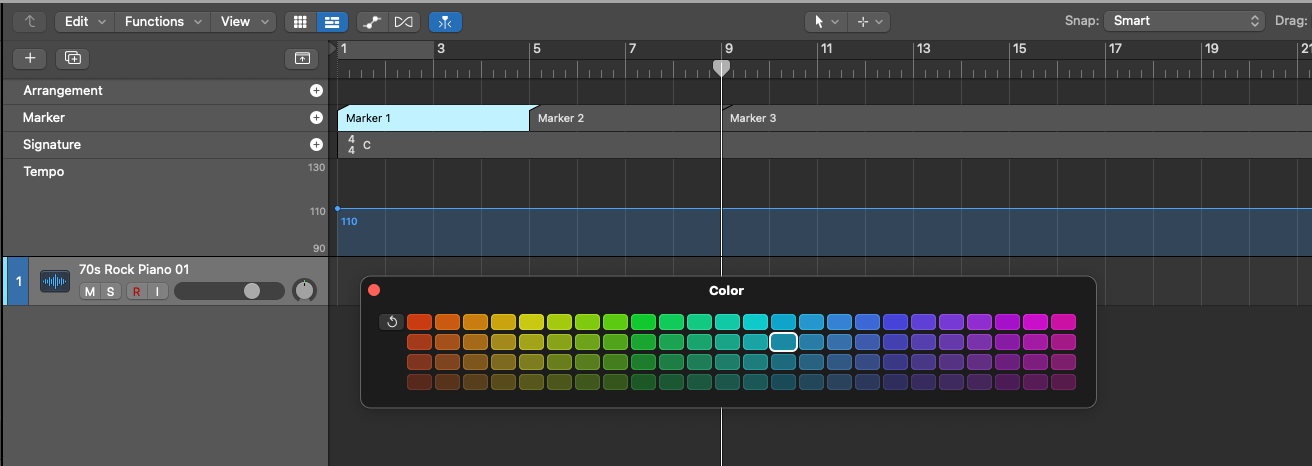
Task: Add a marker using Marker plus icon
Action: point(316,117)
